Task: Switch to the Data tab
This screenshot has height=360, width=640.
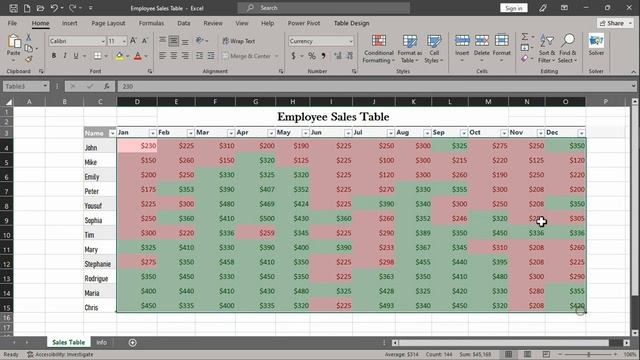Action: pyautogui.click(x=184, y=23)
